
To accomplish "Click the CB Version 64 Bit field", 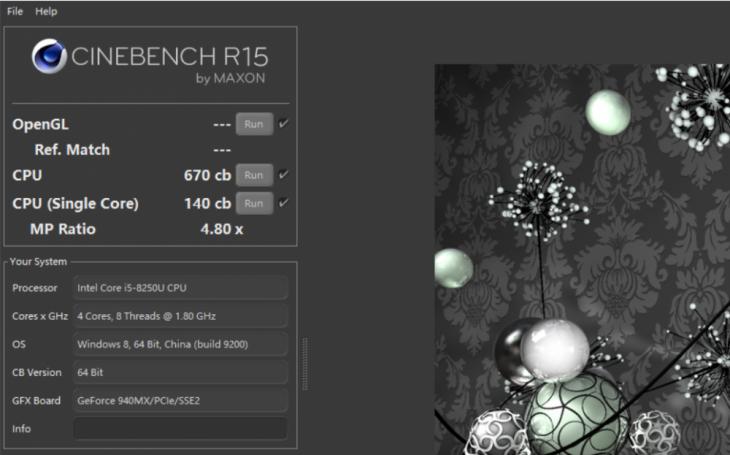I will tap(180, 372).
